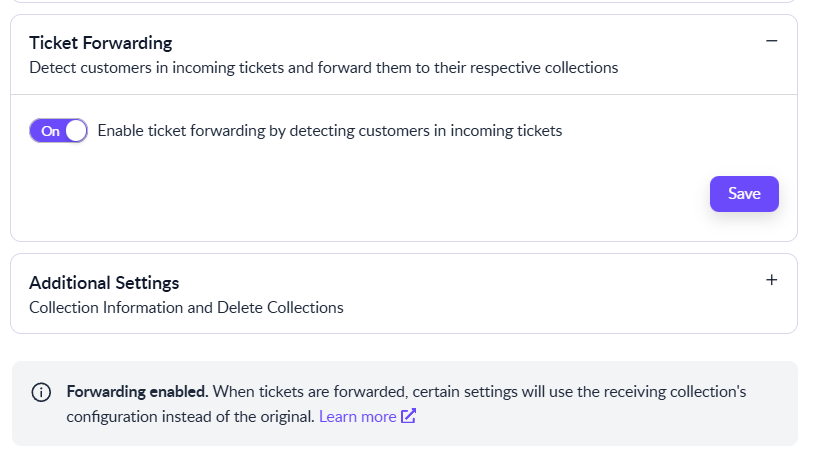Click the "Detect customers in incoming tickets" description
Viewport: 831px width, 466px height.
point(323,68)
